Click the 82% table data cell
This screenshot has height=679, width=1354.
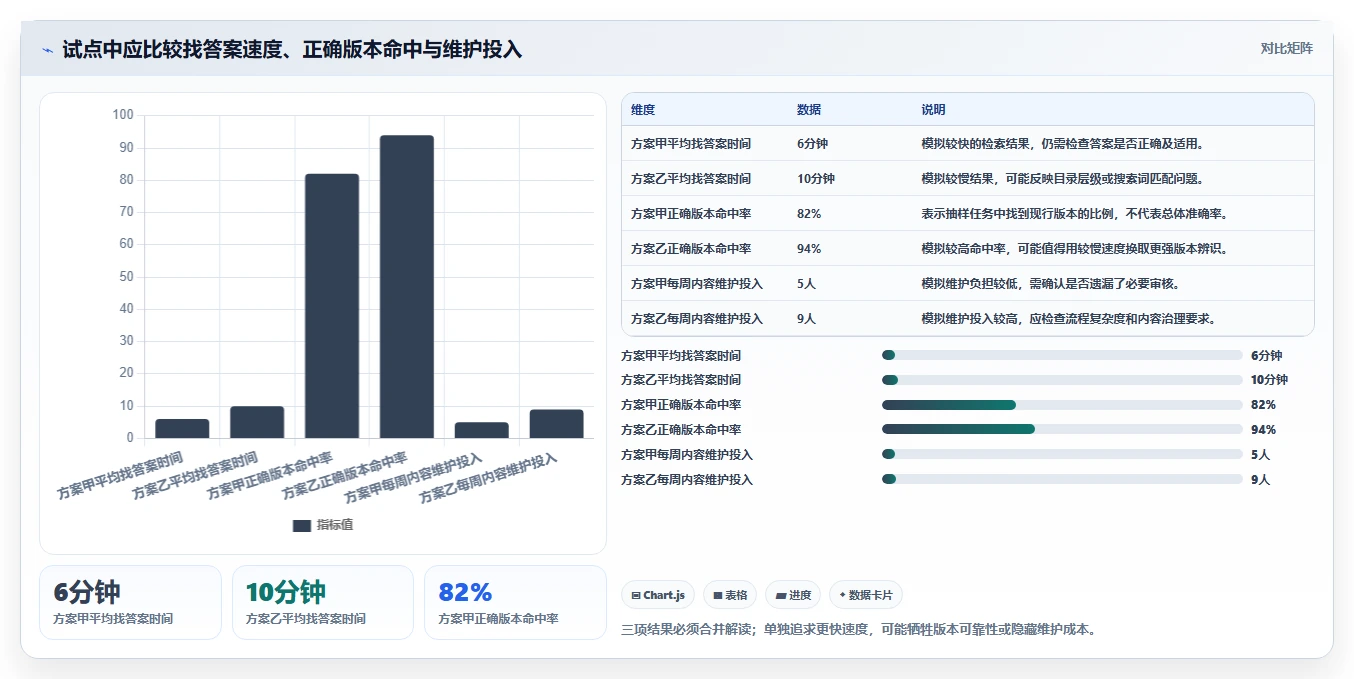pos(809,214)
